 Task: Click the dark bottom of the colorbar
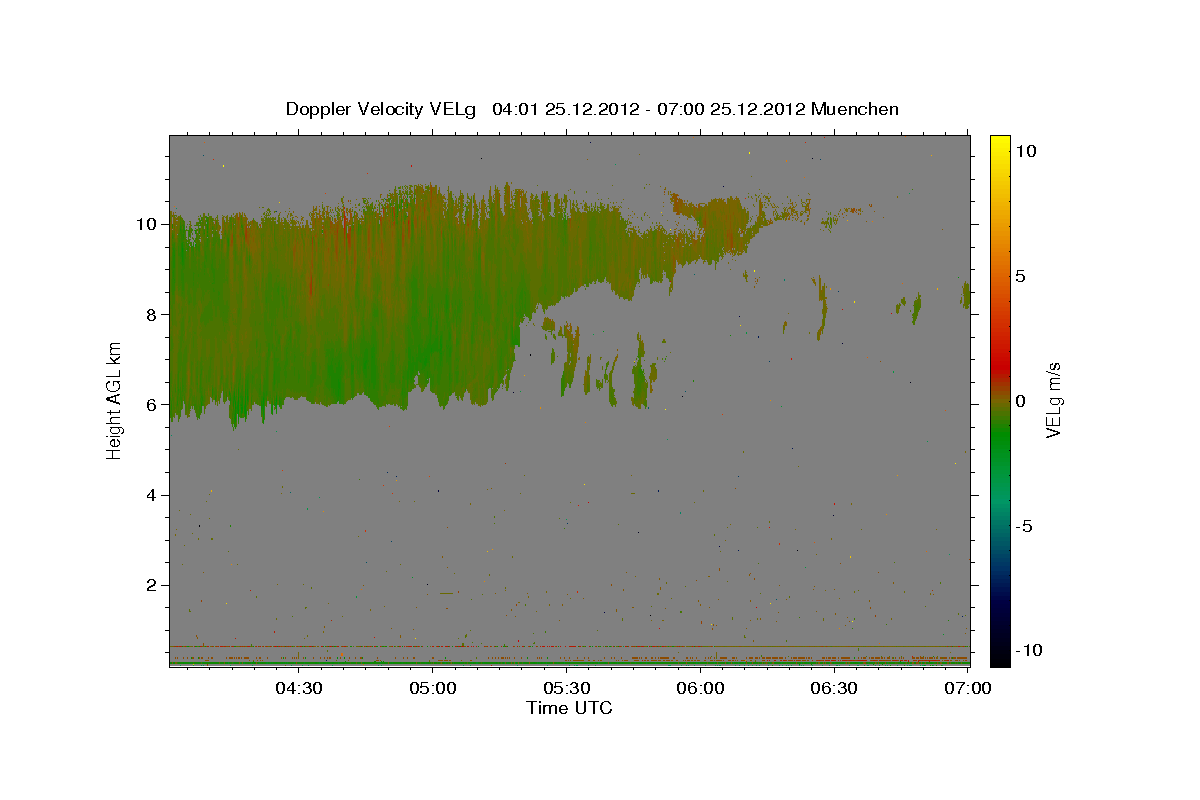pos(999,650)
